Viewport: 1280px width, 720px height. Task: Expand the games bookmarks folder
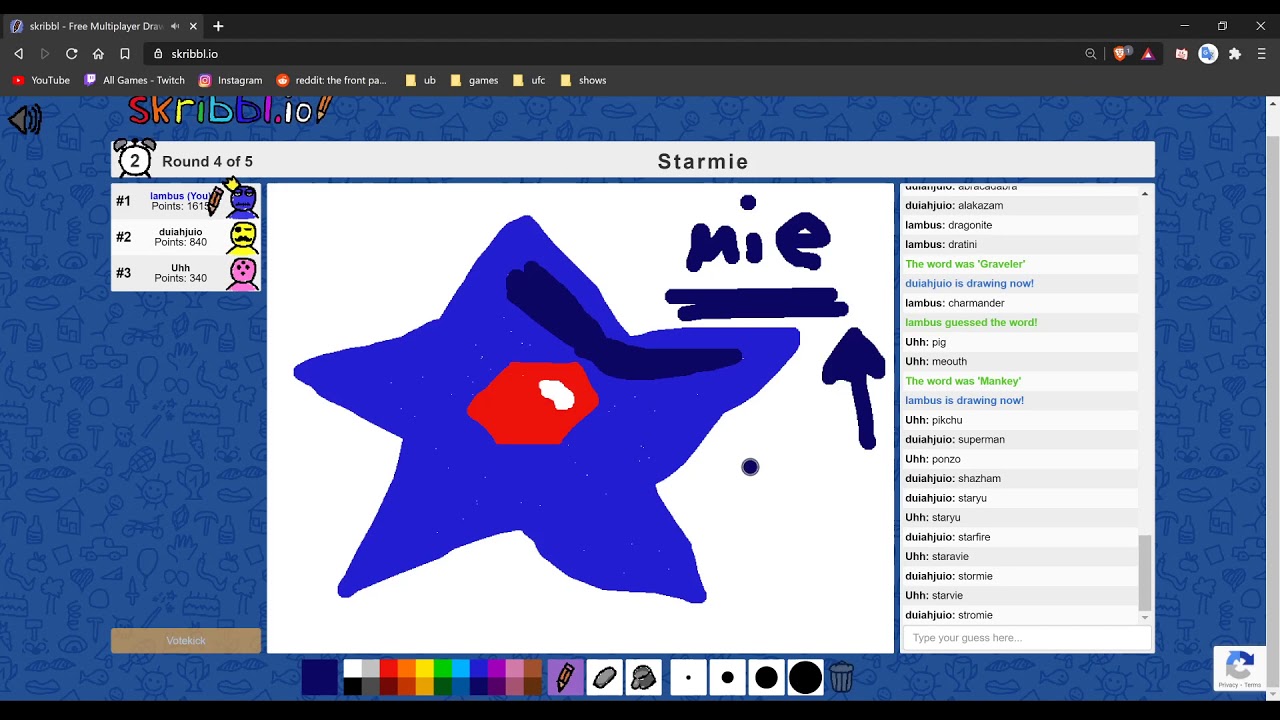tap(475, 80)
